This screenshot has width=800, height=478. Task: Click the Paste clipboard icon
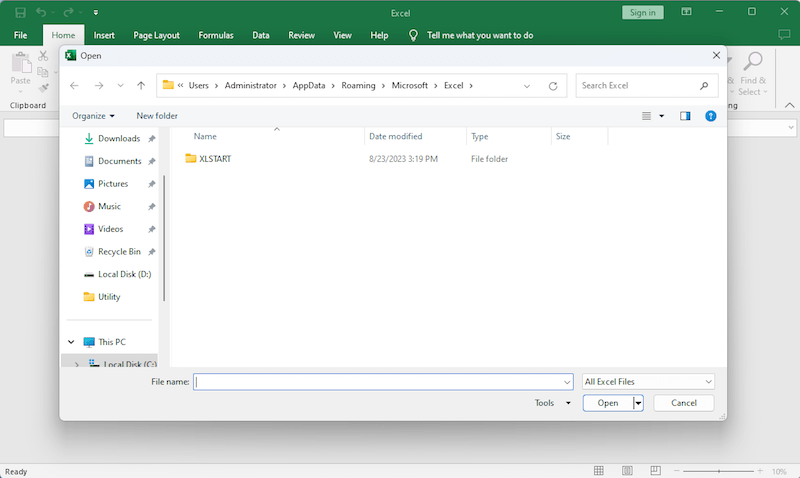[21, 63]
